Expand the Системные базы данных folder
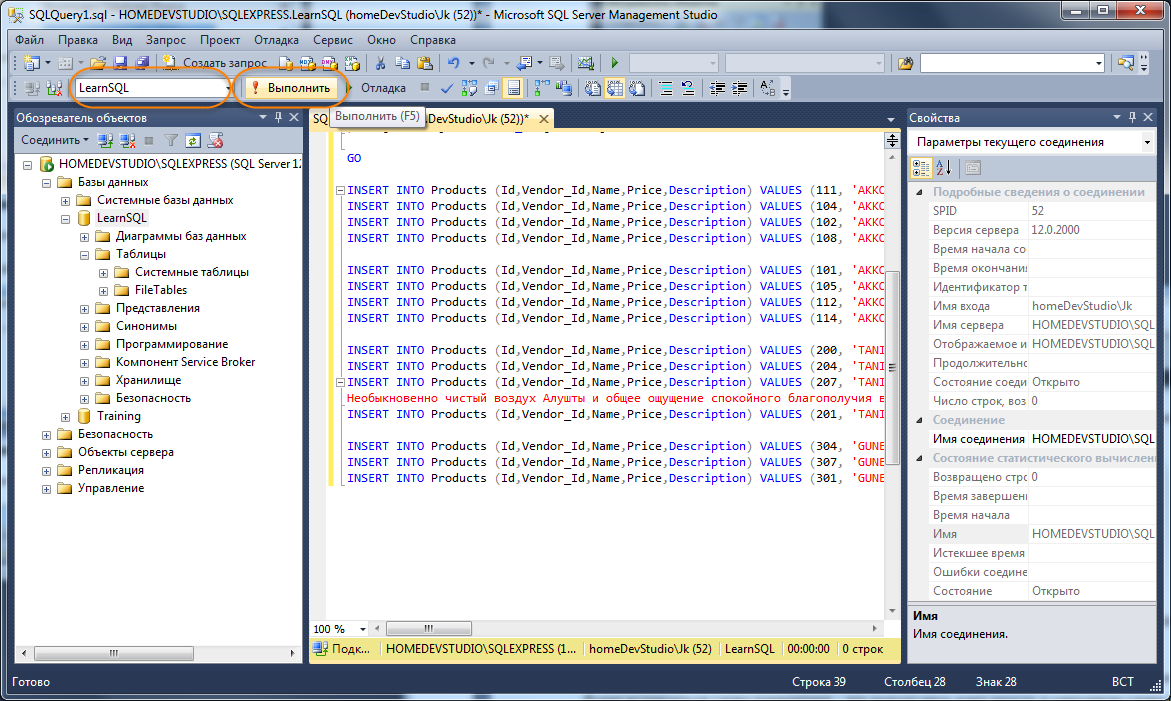The width and height of the screenshot is (1171, 701). 65,201
